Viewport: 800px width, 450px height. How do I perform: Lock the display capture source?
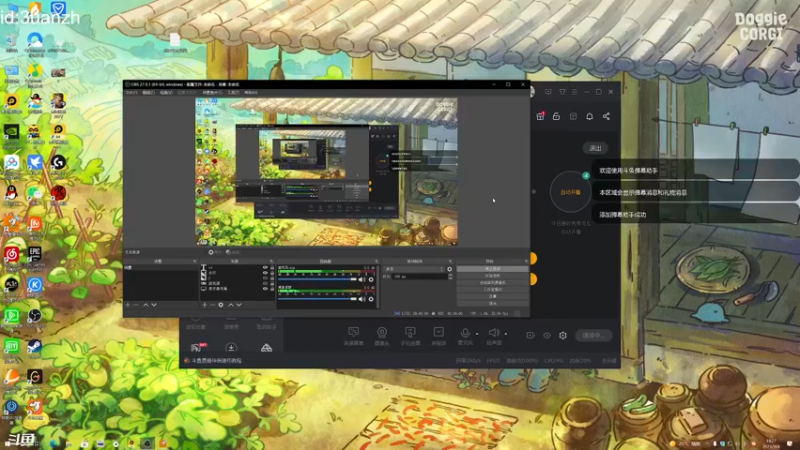point(272,289)
